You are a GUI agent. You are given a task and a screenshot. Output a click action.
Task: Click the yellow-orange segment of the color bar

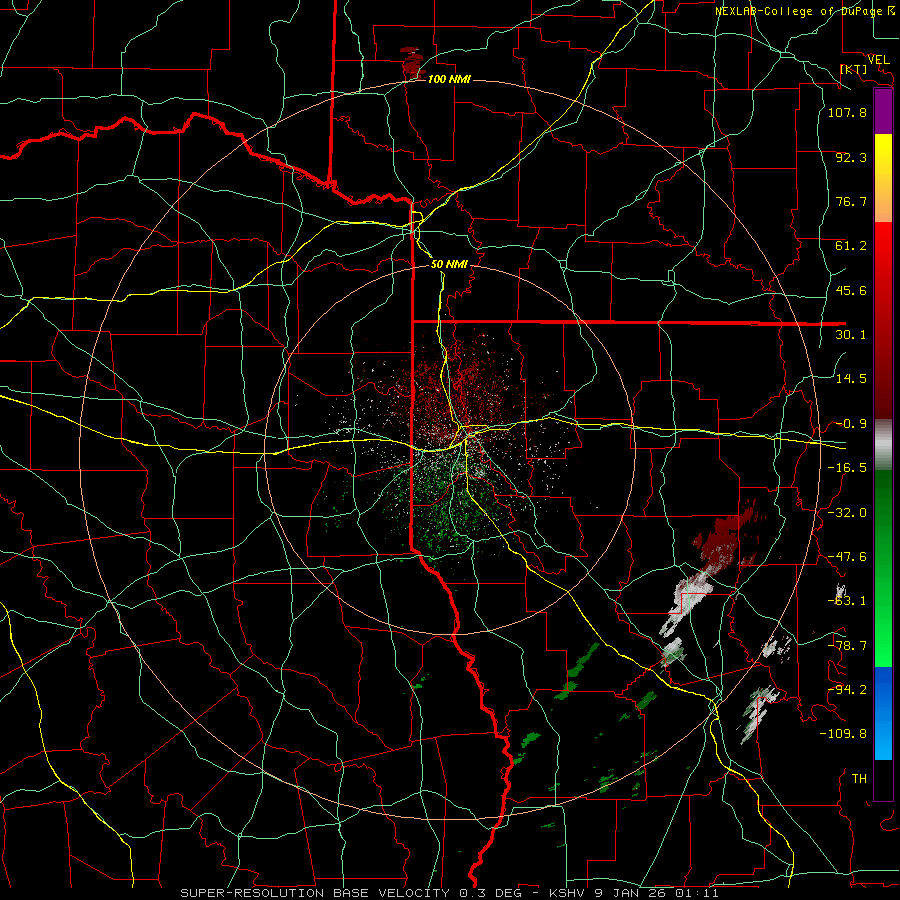click(x=883, y=178)
